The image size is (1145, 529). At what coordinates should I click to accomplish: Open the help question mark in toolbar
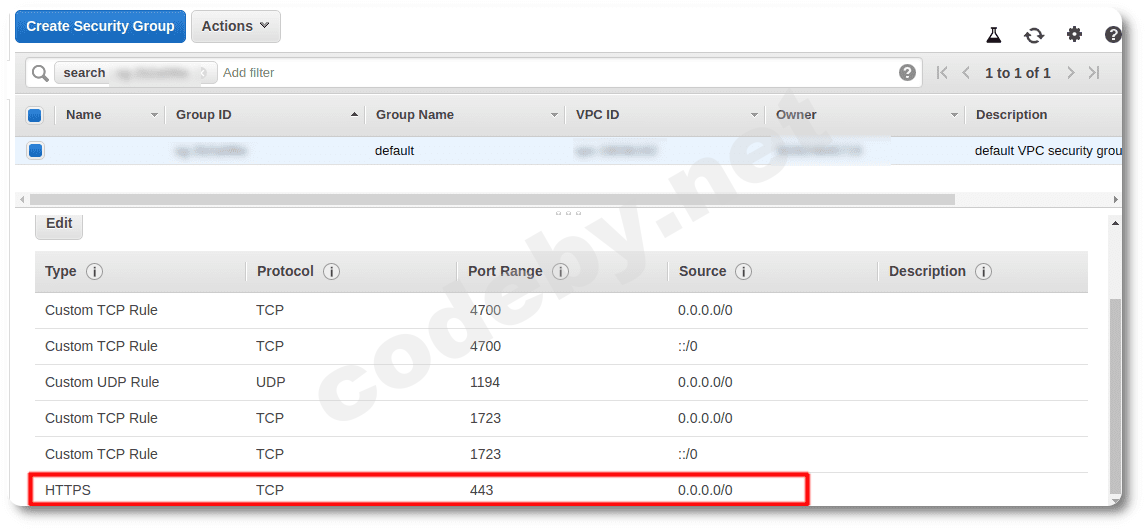(x=1113, y=34)
